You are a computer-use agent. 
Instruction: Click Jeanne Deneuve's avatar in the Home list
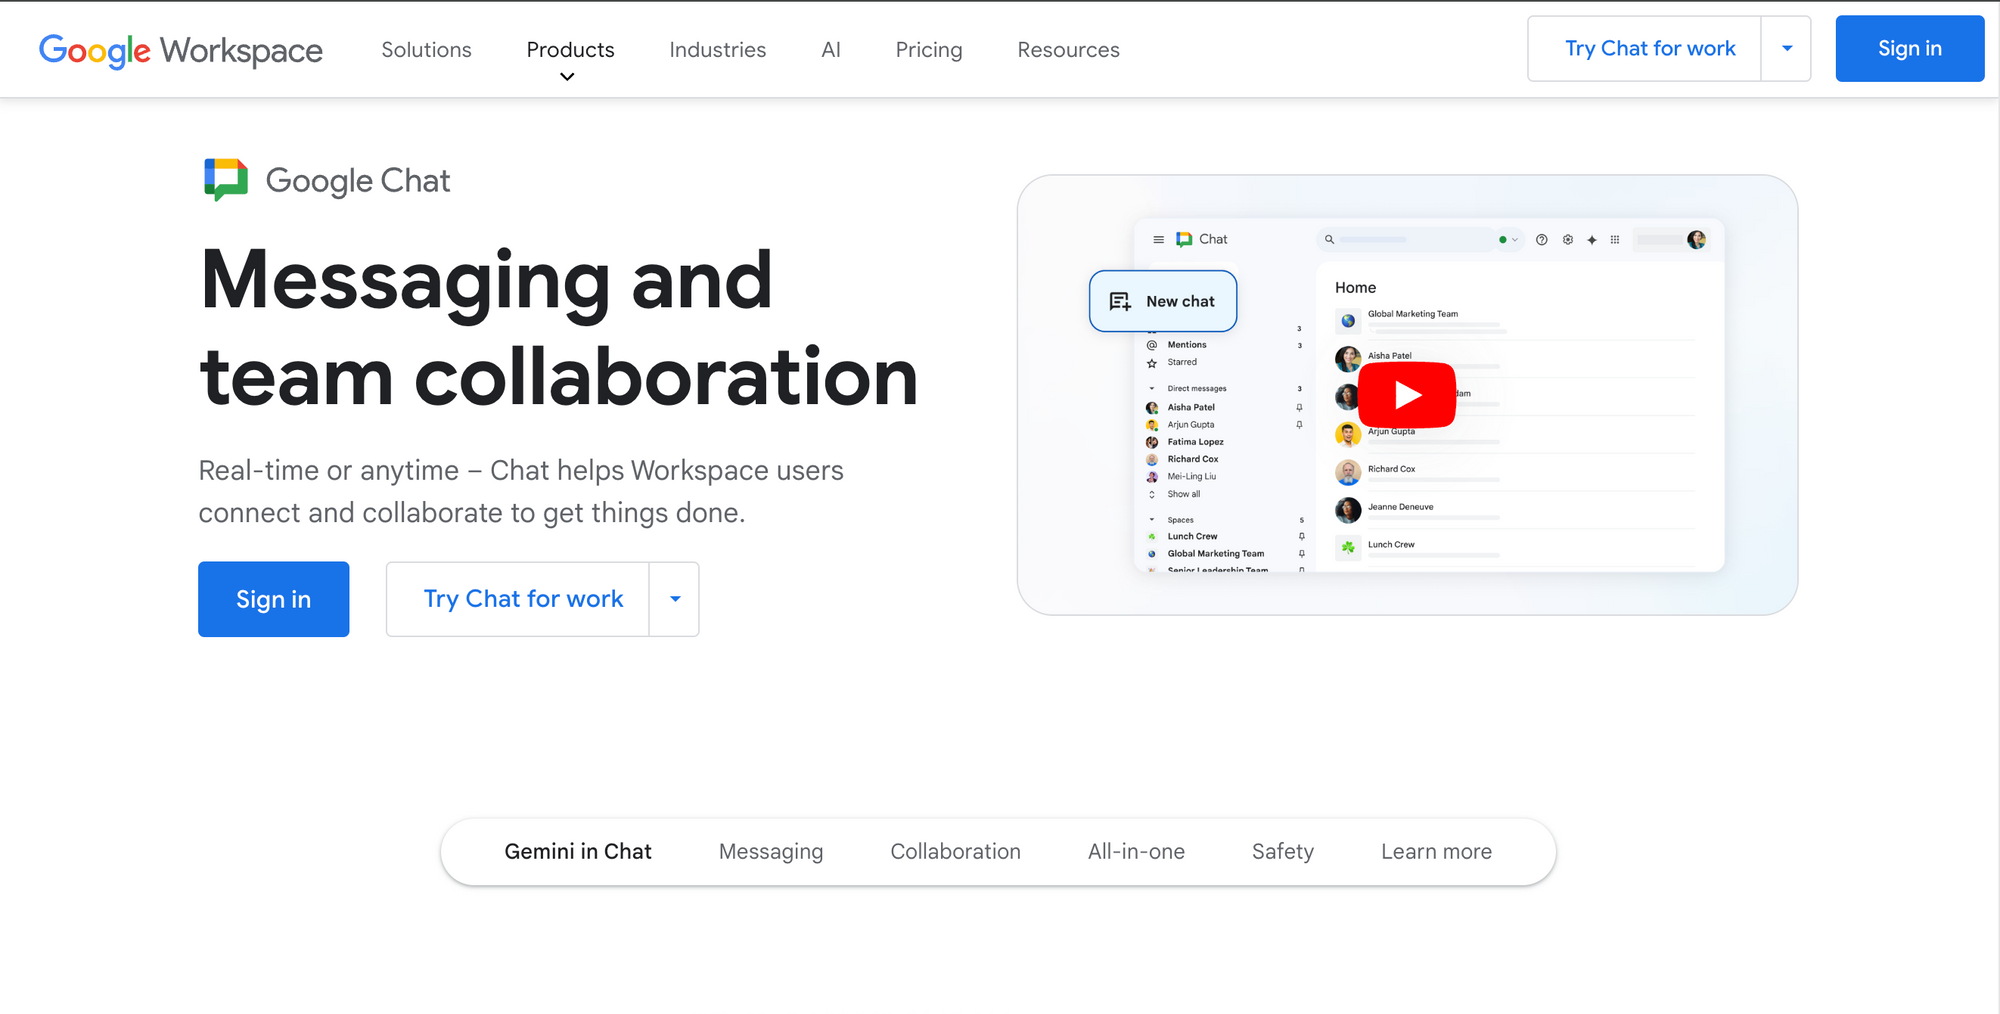(1348, 510)
